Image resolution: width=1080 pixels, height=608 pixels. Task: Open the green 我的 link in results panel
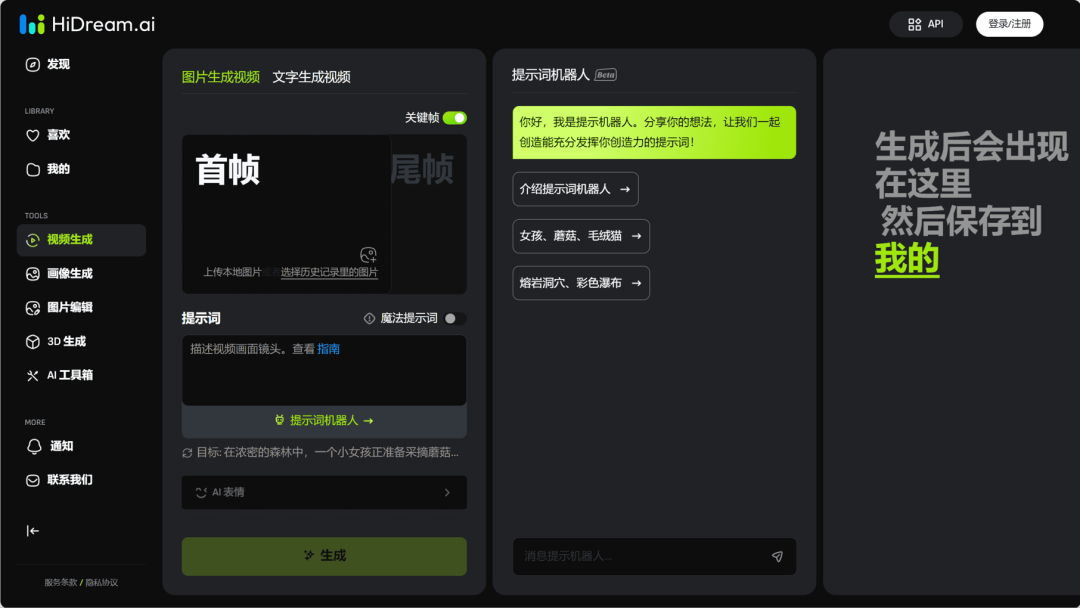[906, 259]
